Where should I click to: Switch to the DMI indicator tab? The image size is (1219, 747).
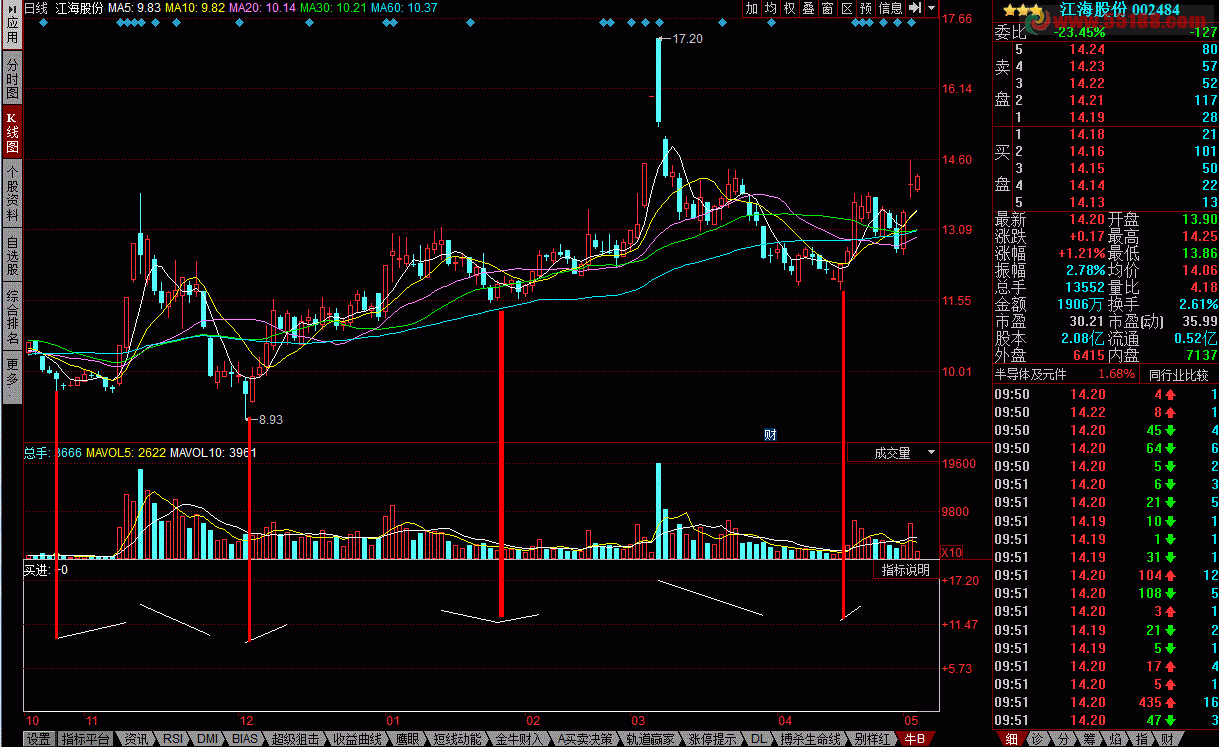207,739
